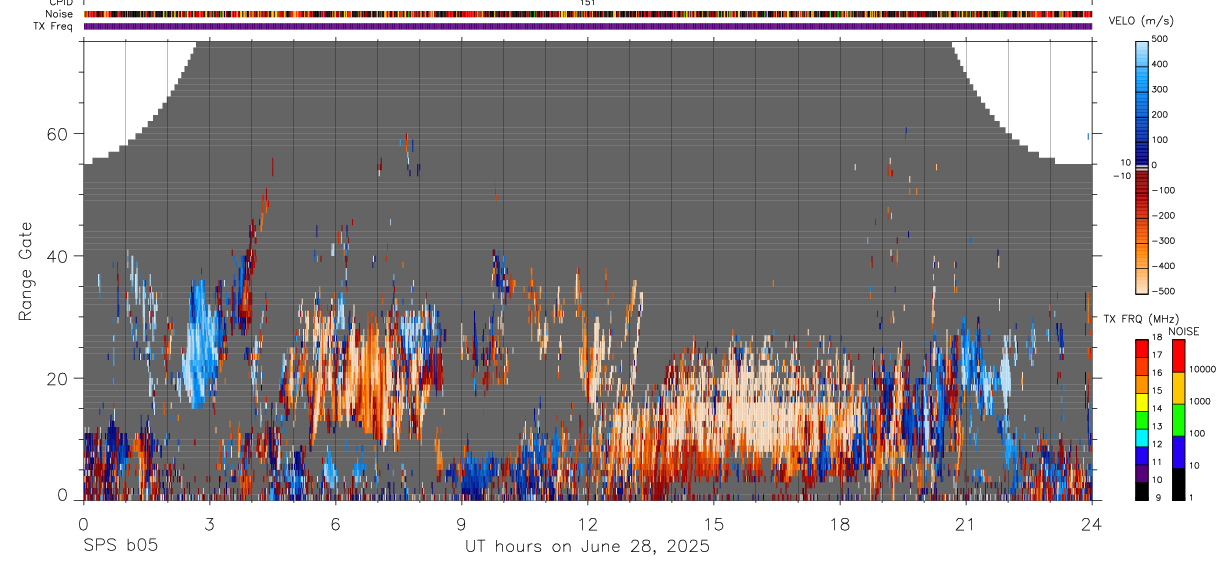The image size is (1228, 567).
Task: Click the blue 10 noise level swatch
Action: 1178,451
